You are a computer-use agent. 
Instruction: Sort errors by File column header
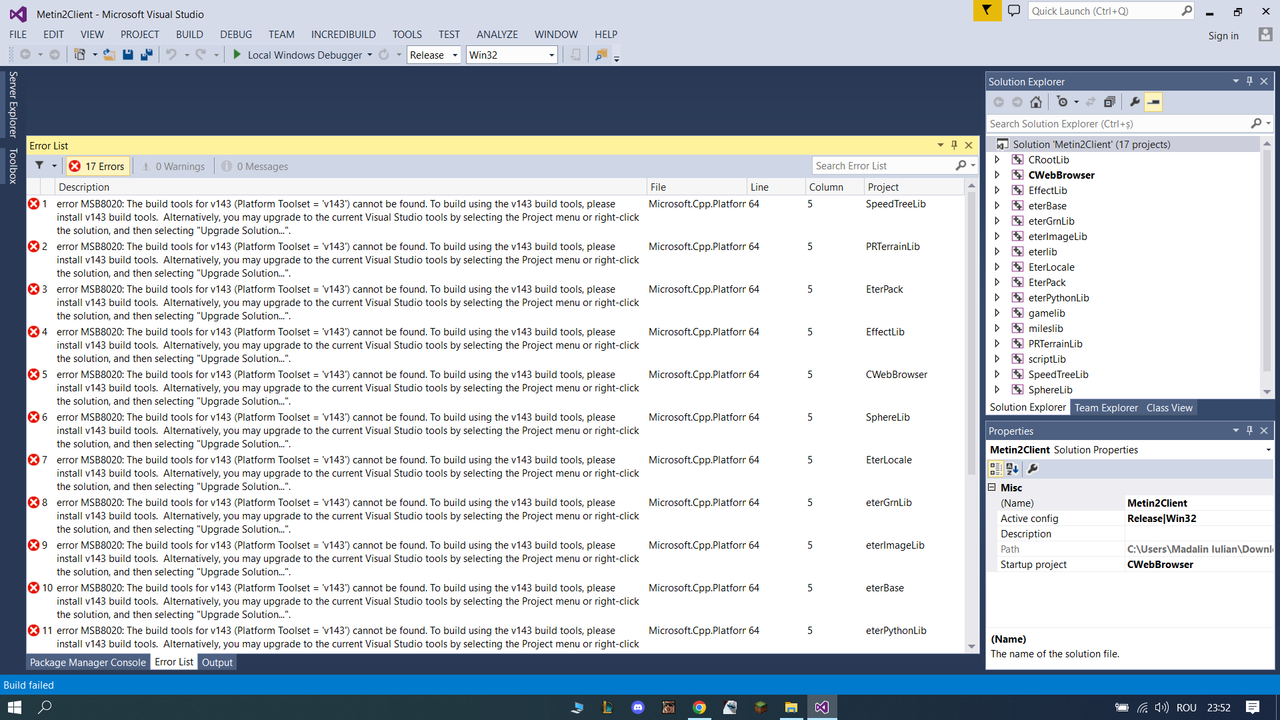(697, 187)
